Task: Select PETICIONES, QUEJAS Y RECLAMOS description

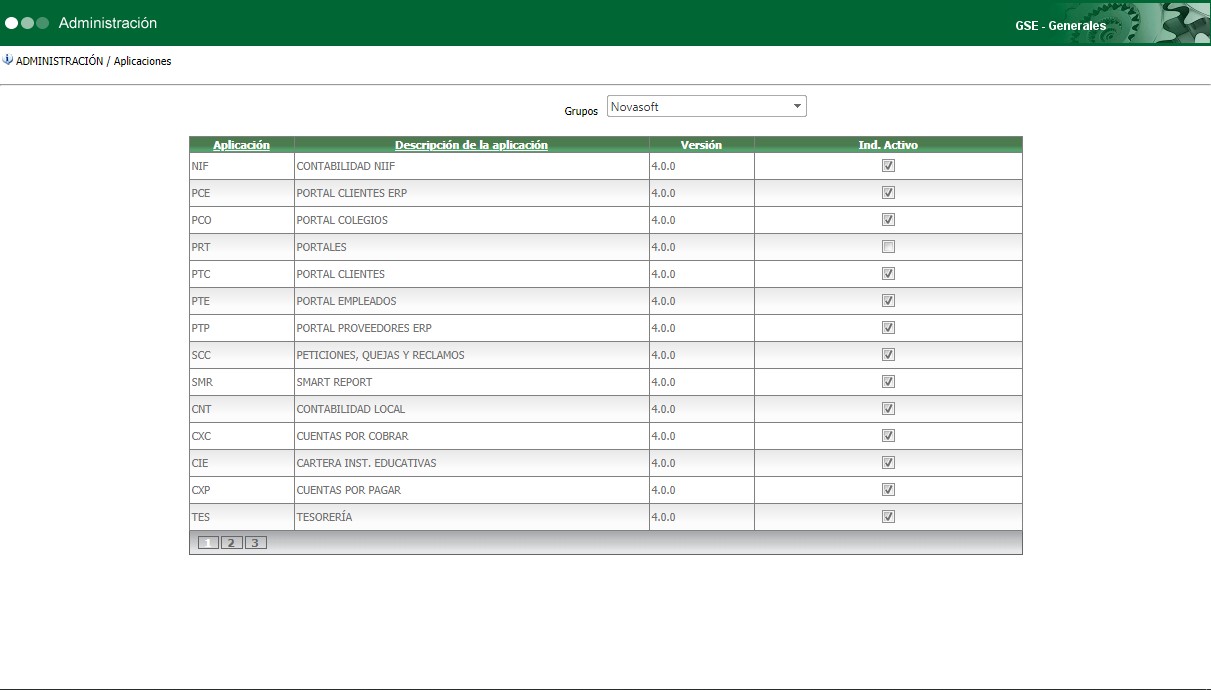Action: 381,355
